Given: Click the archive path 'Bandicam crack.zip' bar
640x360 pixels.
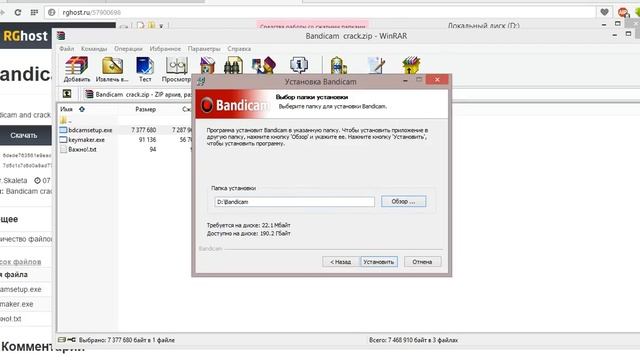Looking at the screenshot, I should click(x=138, y=94).
